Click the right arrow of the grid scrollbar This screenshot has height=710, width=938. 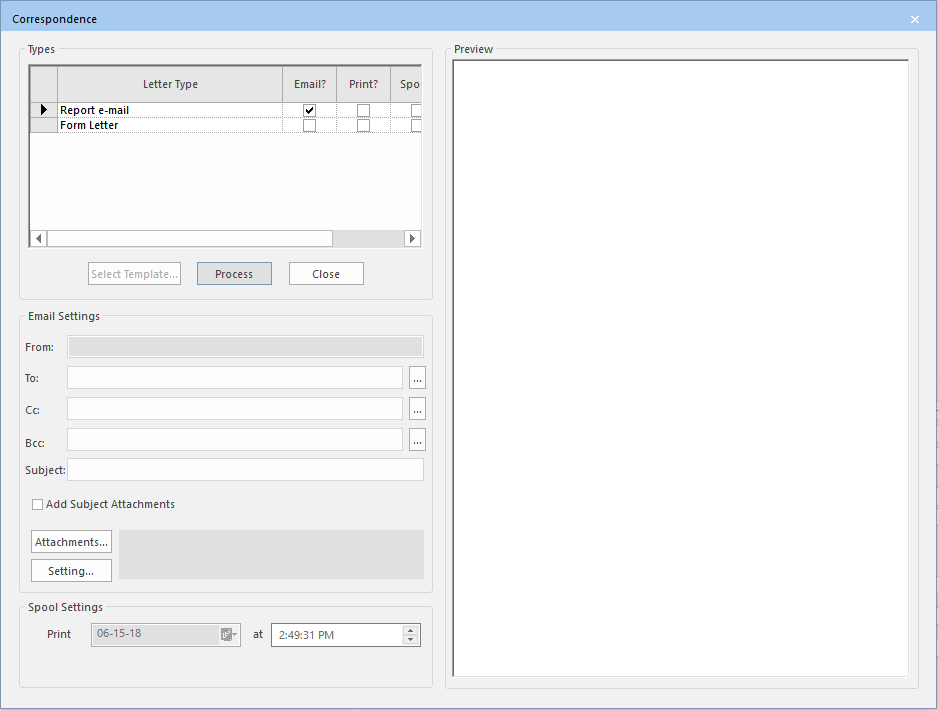412,238
